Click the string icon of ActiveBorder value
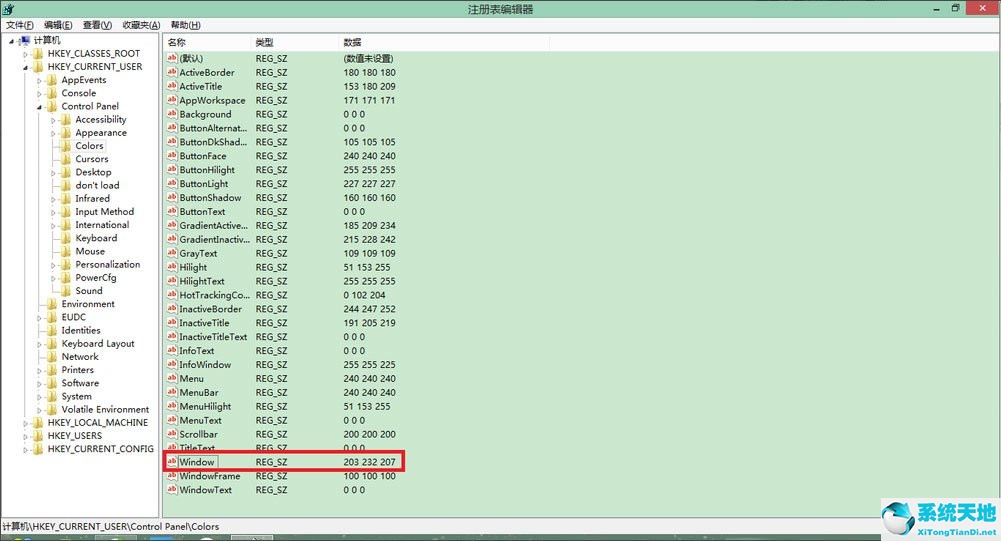This screenshot has height=541, width=1001. (172, 72)
